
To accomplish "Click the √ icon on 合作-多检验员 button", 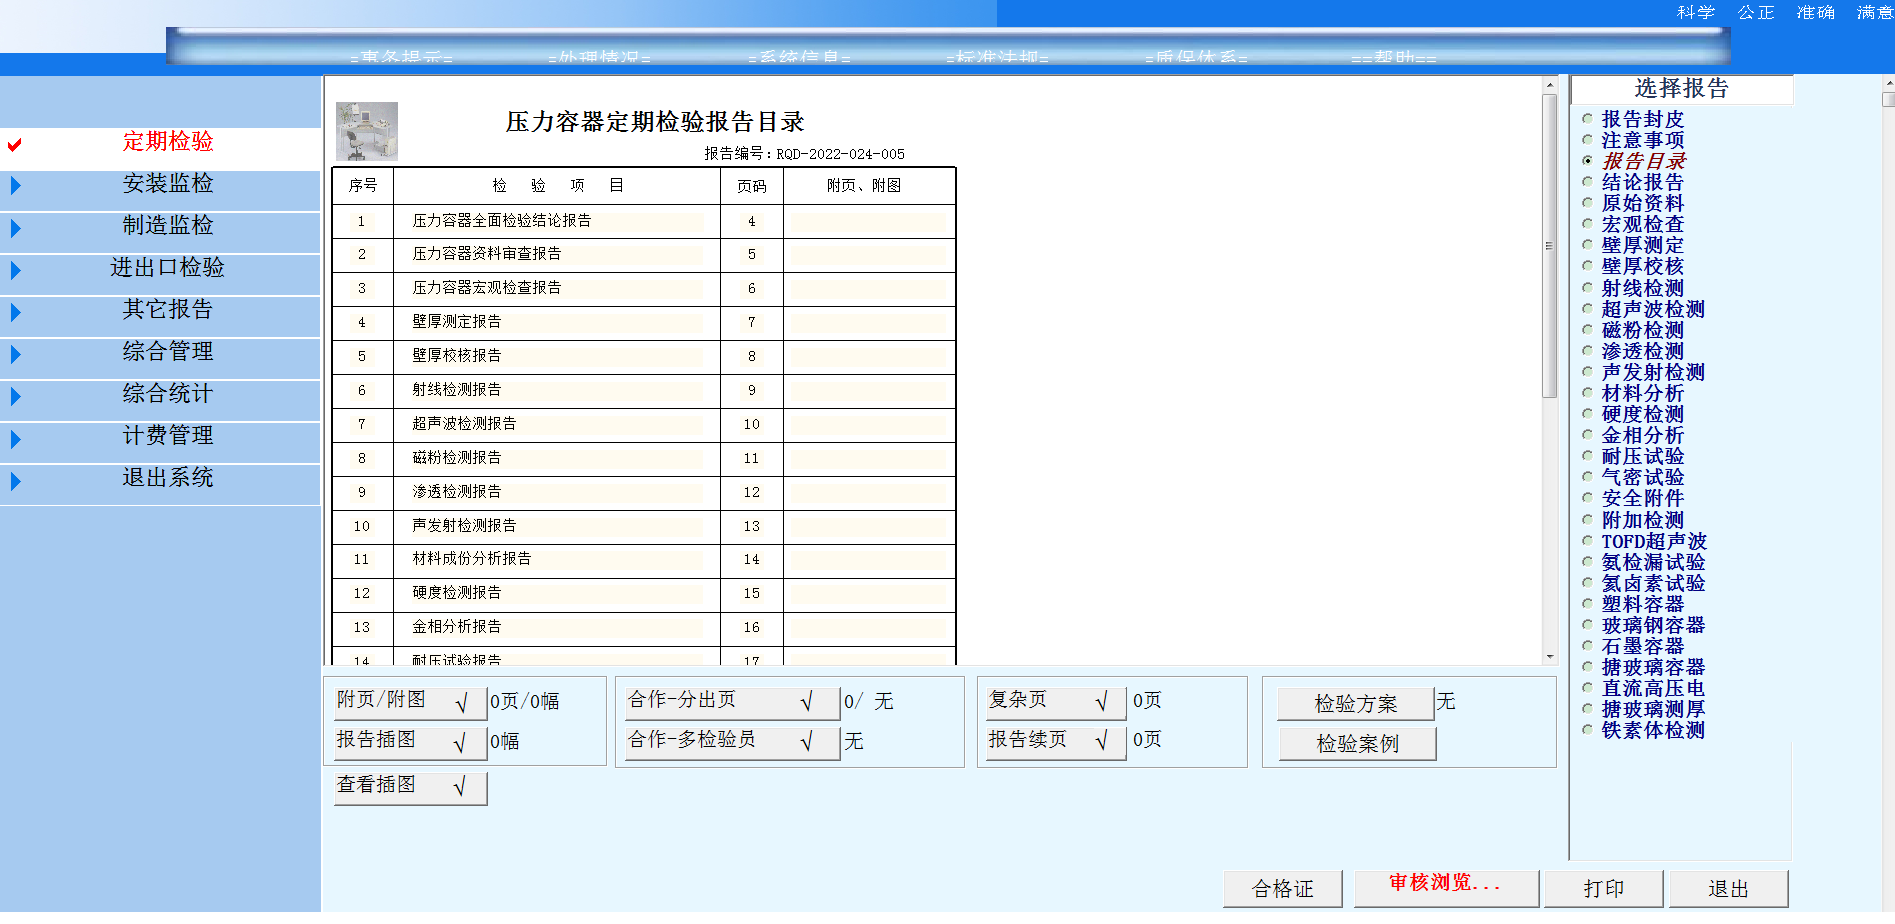I will (806, 742).
